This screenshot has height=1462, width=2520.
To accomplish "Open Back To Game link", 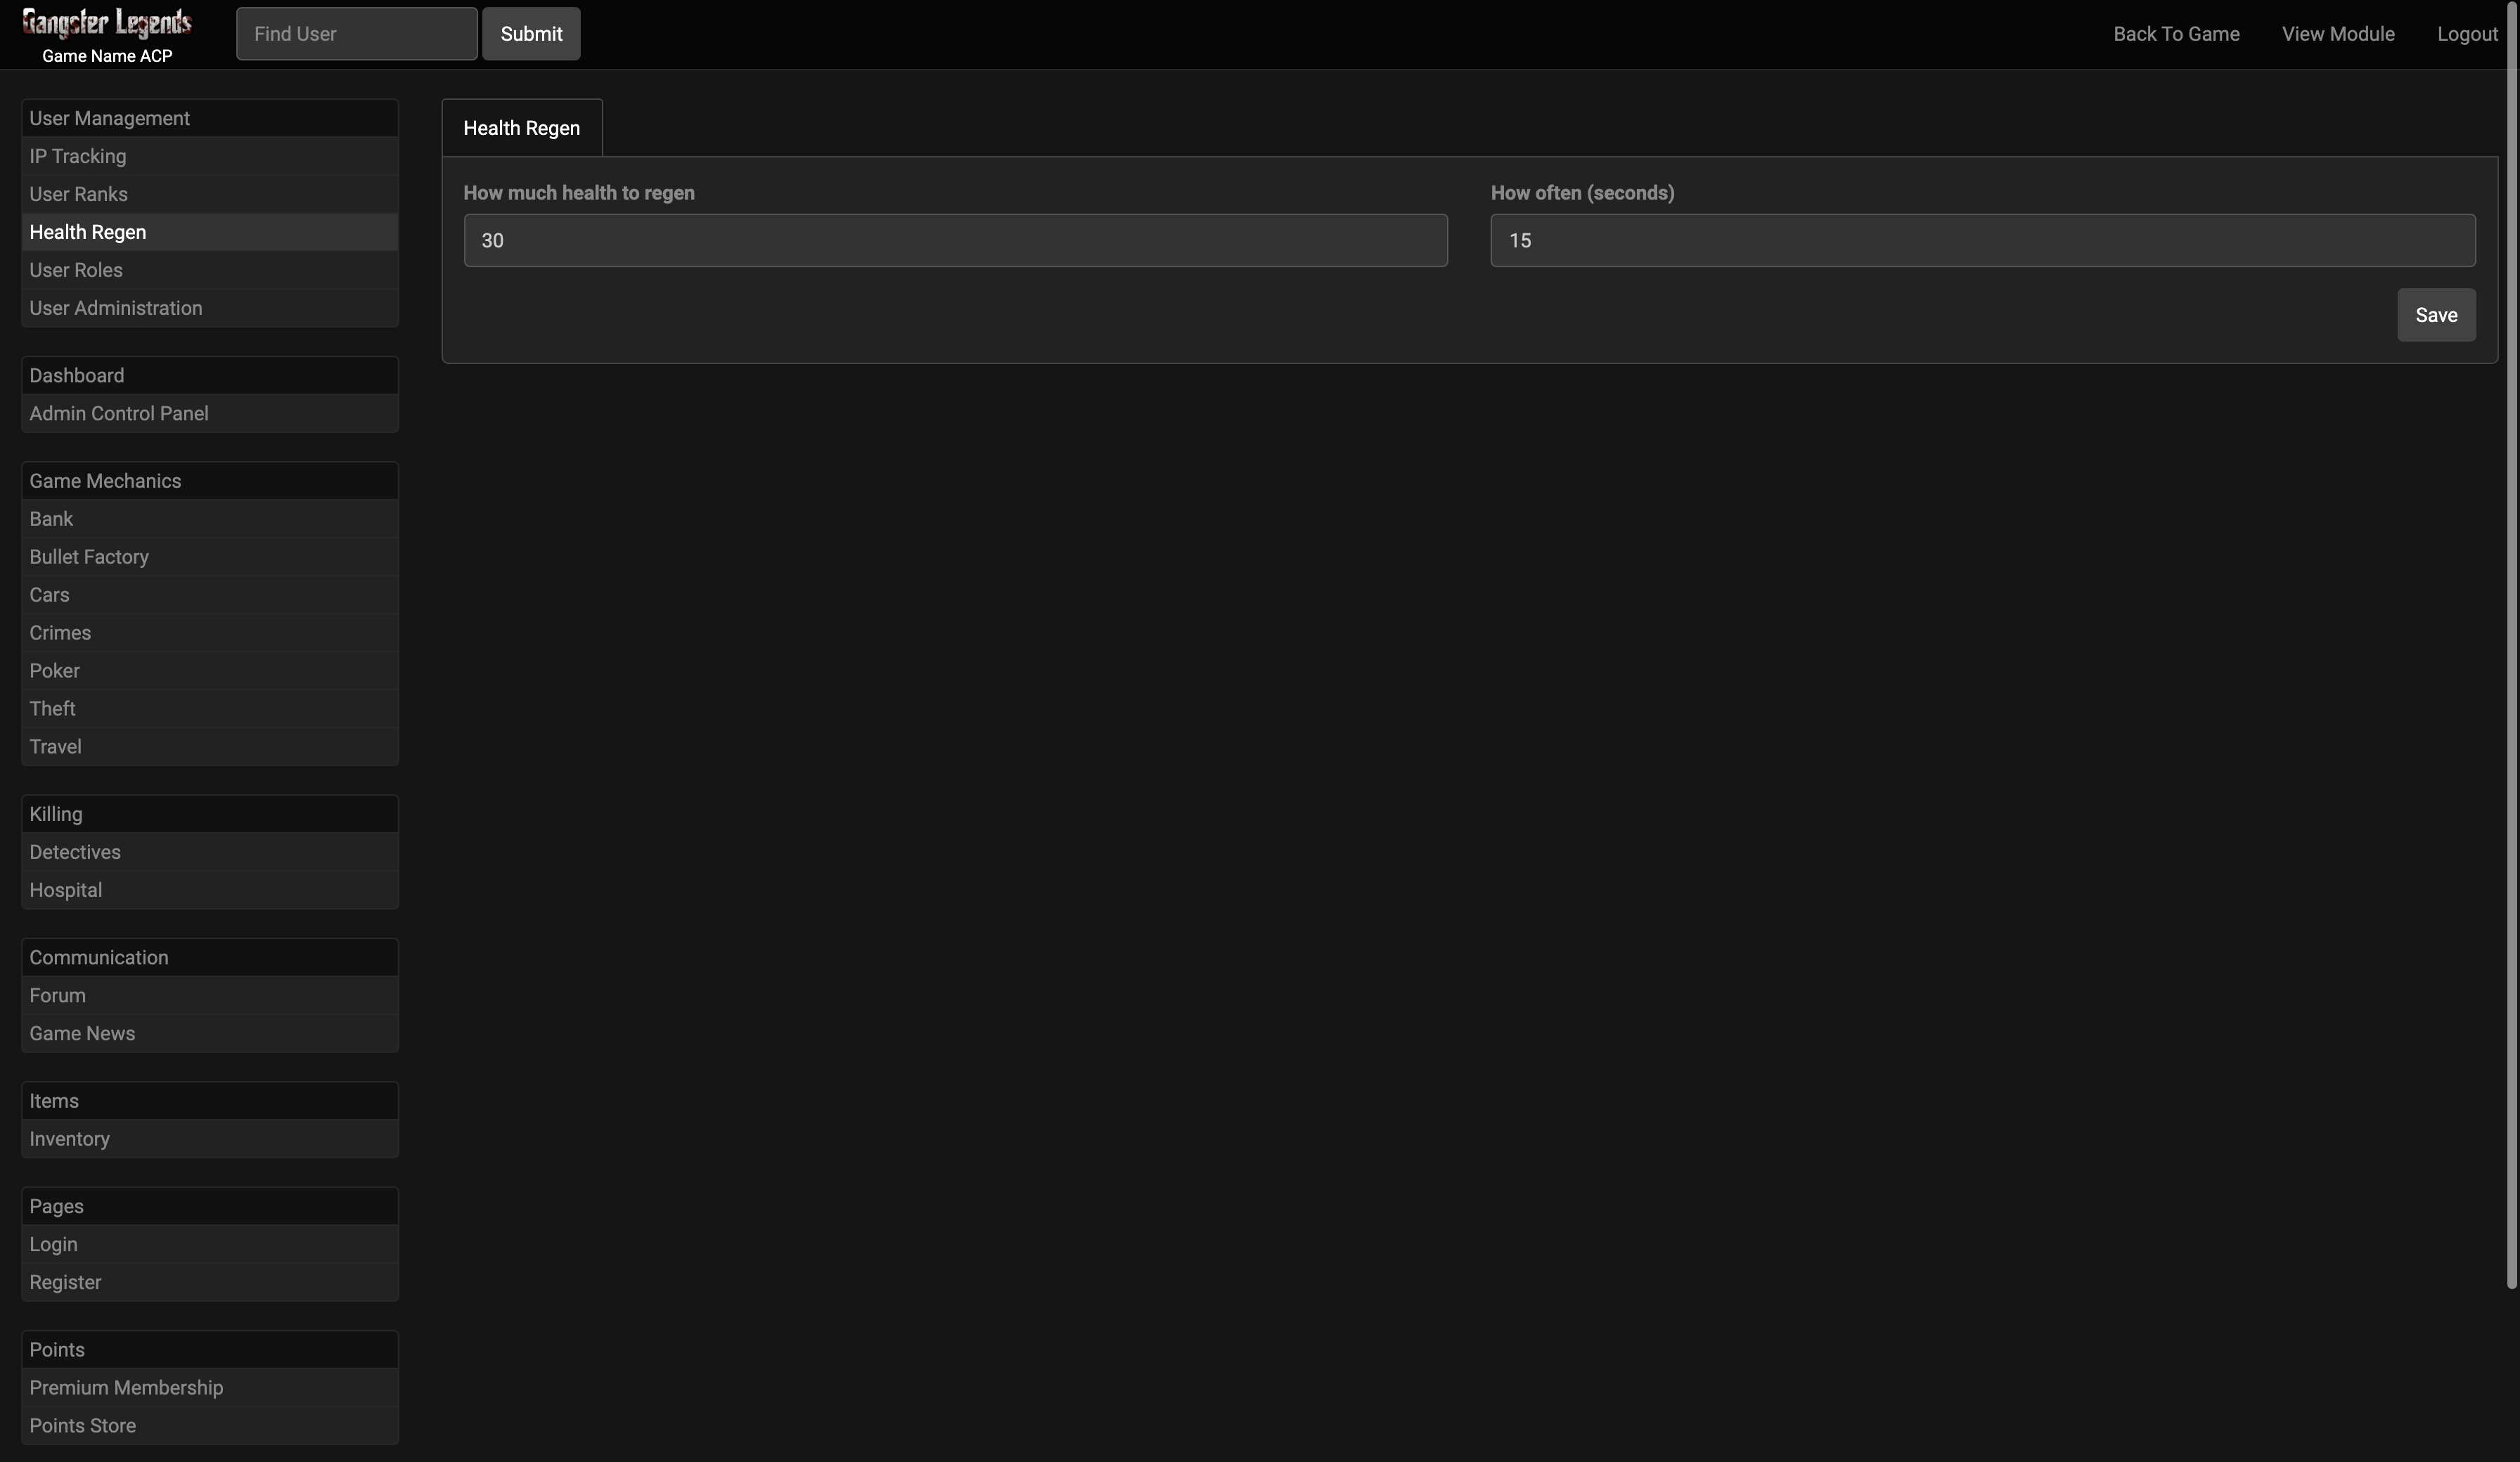I will click(x=2175, y=34).
